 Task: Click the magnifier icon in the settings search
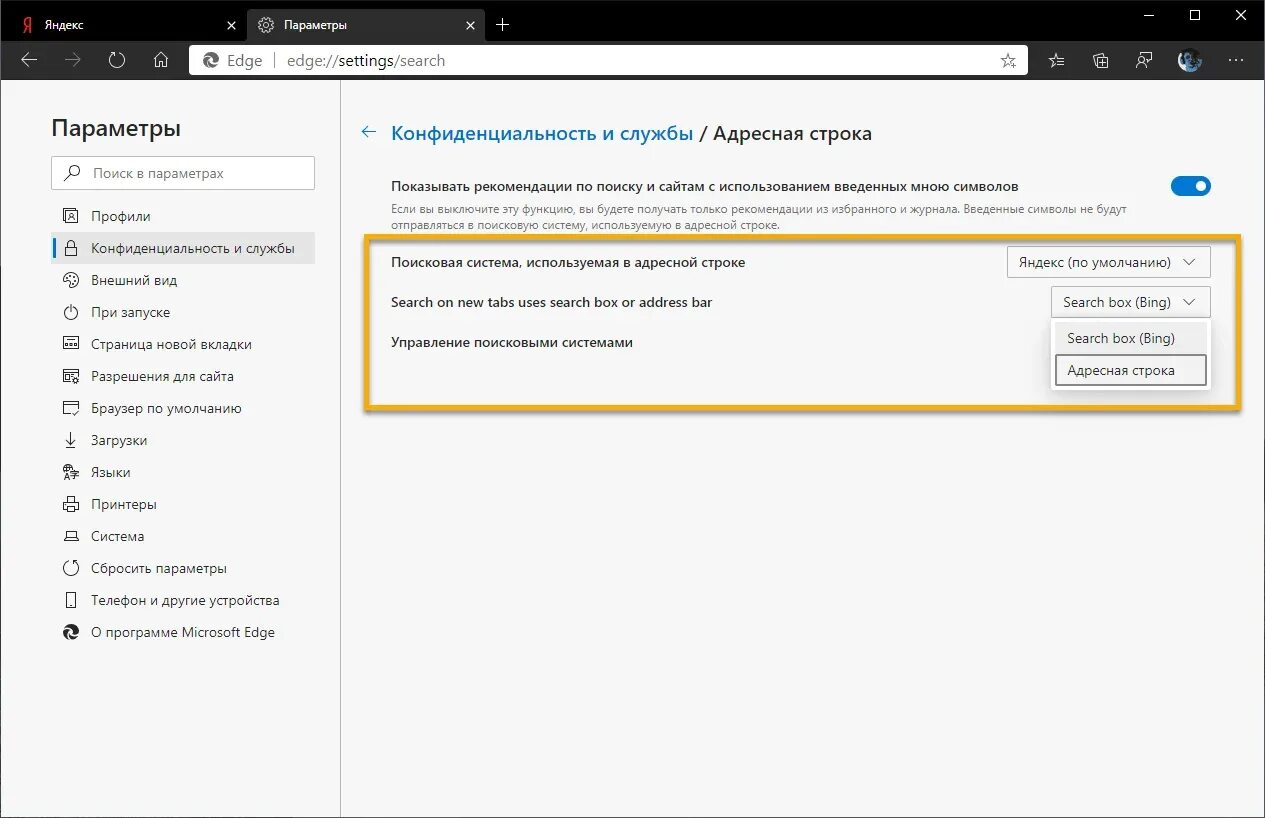pyautogui.click(x=72, y=173)
